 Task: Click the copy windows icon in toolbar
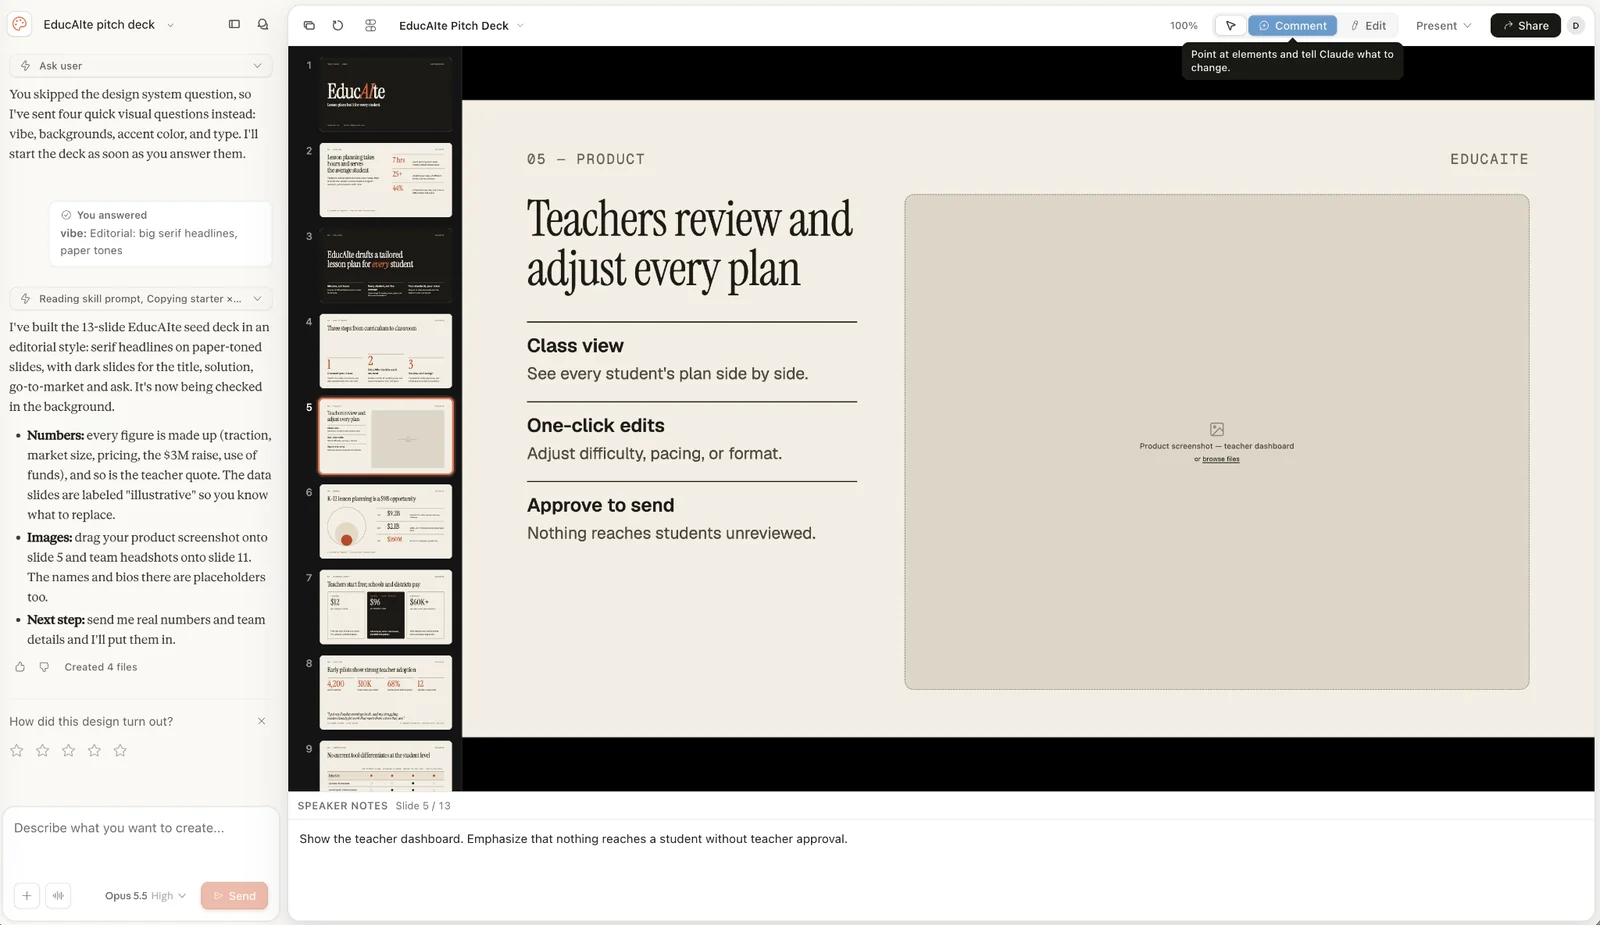309,26
